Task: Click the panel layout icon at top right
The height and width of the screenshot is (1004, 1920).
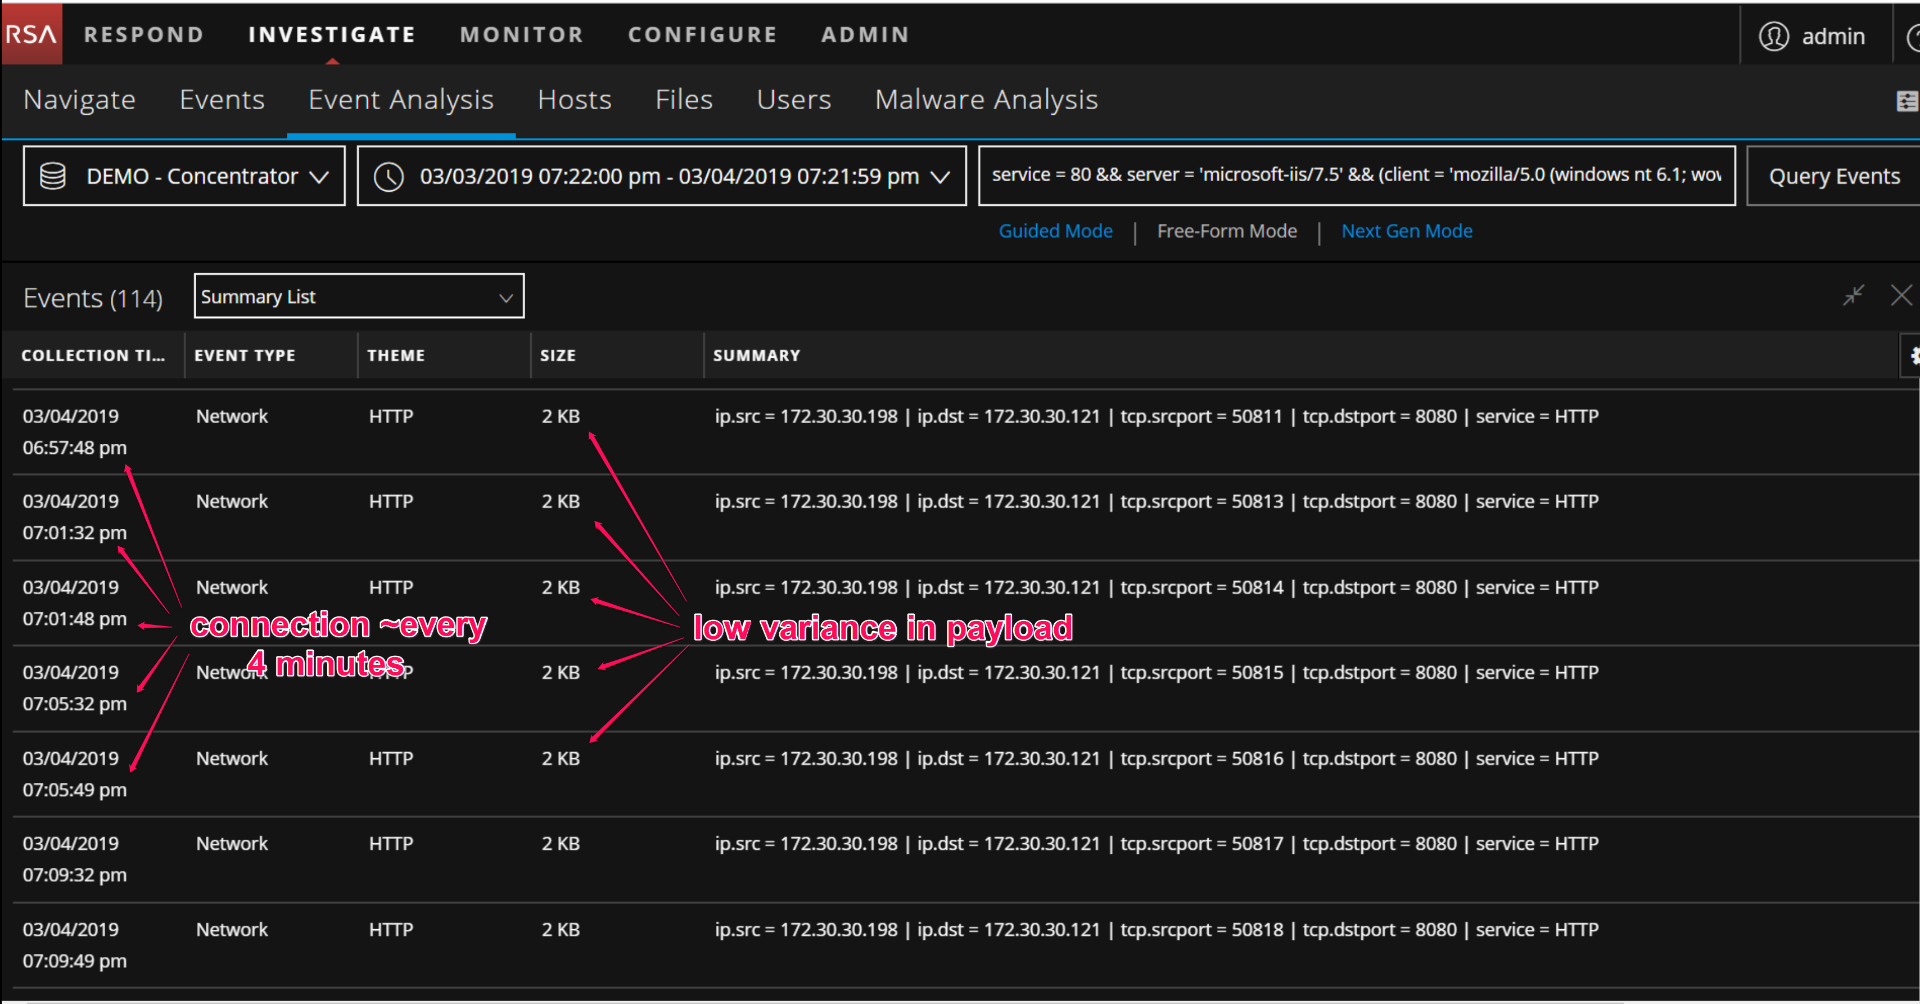Action: click(1906, 100)
